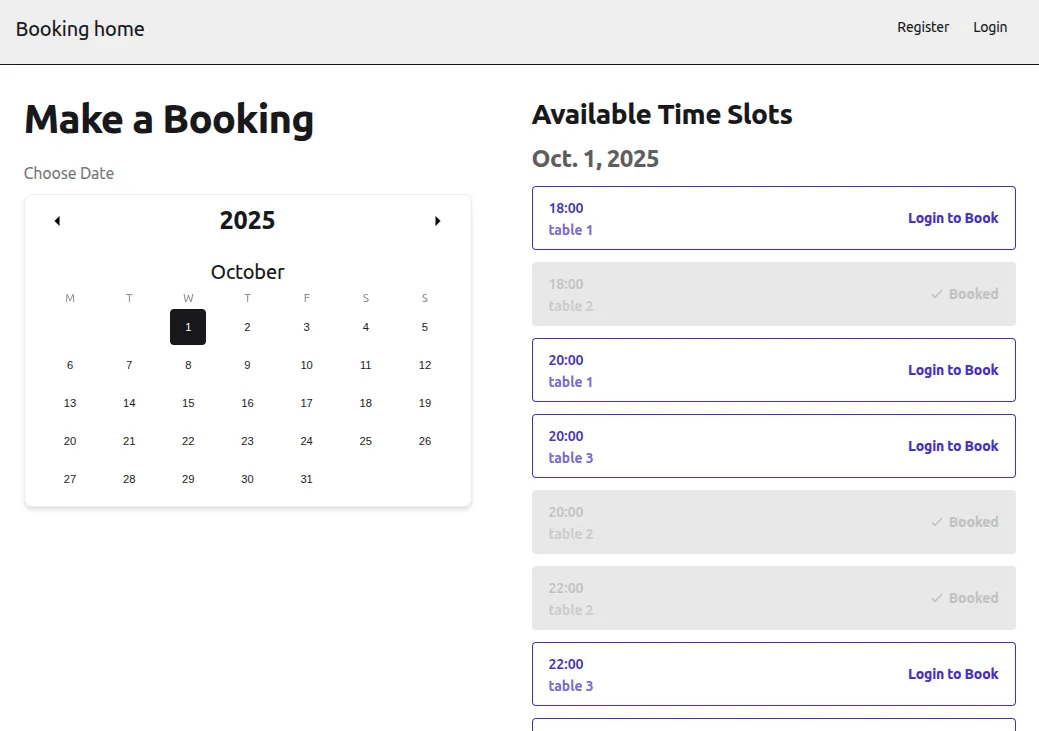1039x731 pixels.
Task: Select October 24 on the calendar
Action: [306, 440]
